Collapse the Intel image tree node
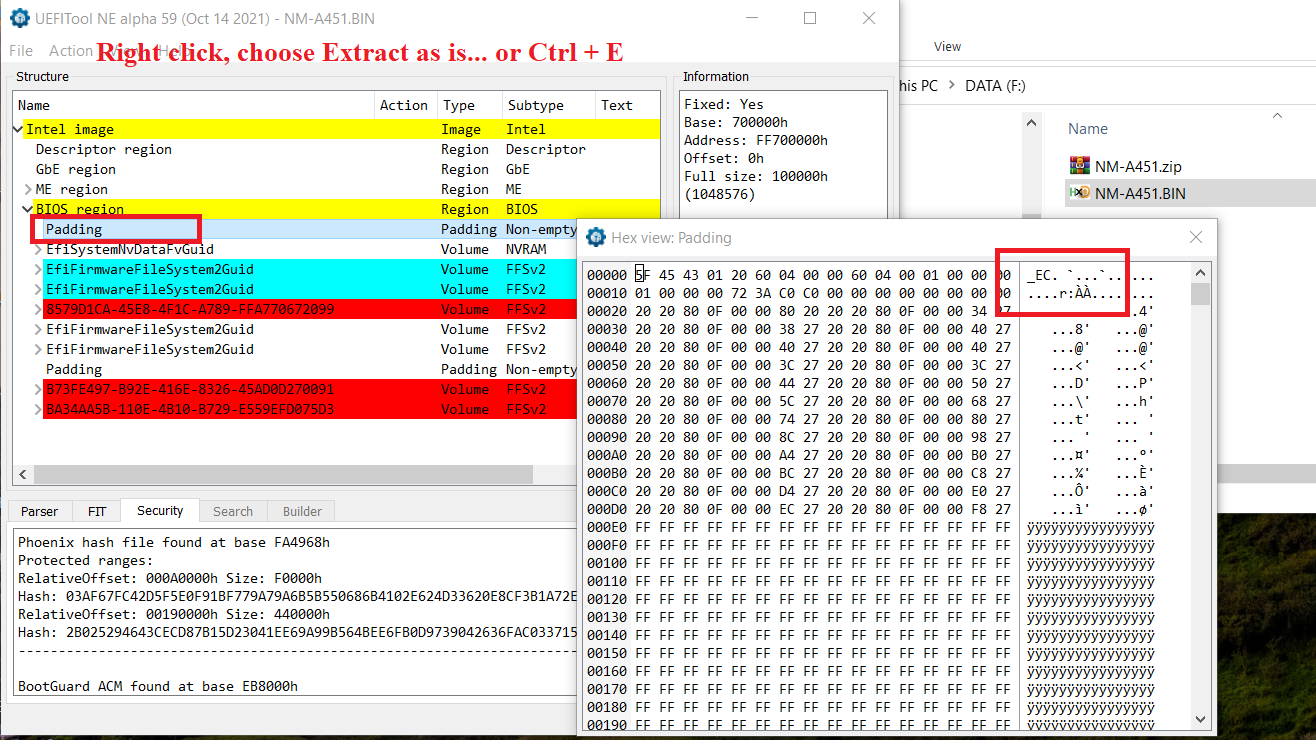 (x=18, y=129)
